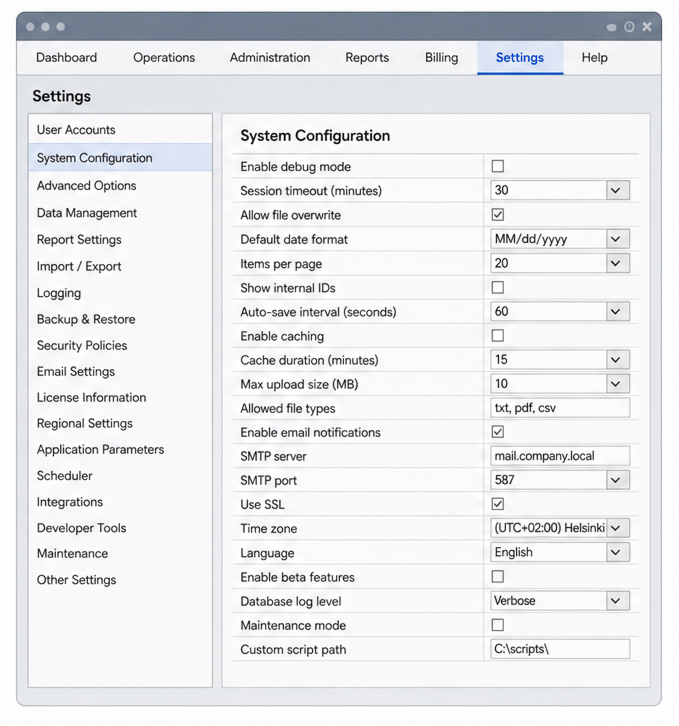The height and width of the screenshot is (726, 679).
Task: Open Regional Settings
Action: [120, 423]
